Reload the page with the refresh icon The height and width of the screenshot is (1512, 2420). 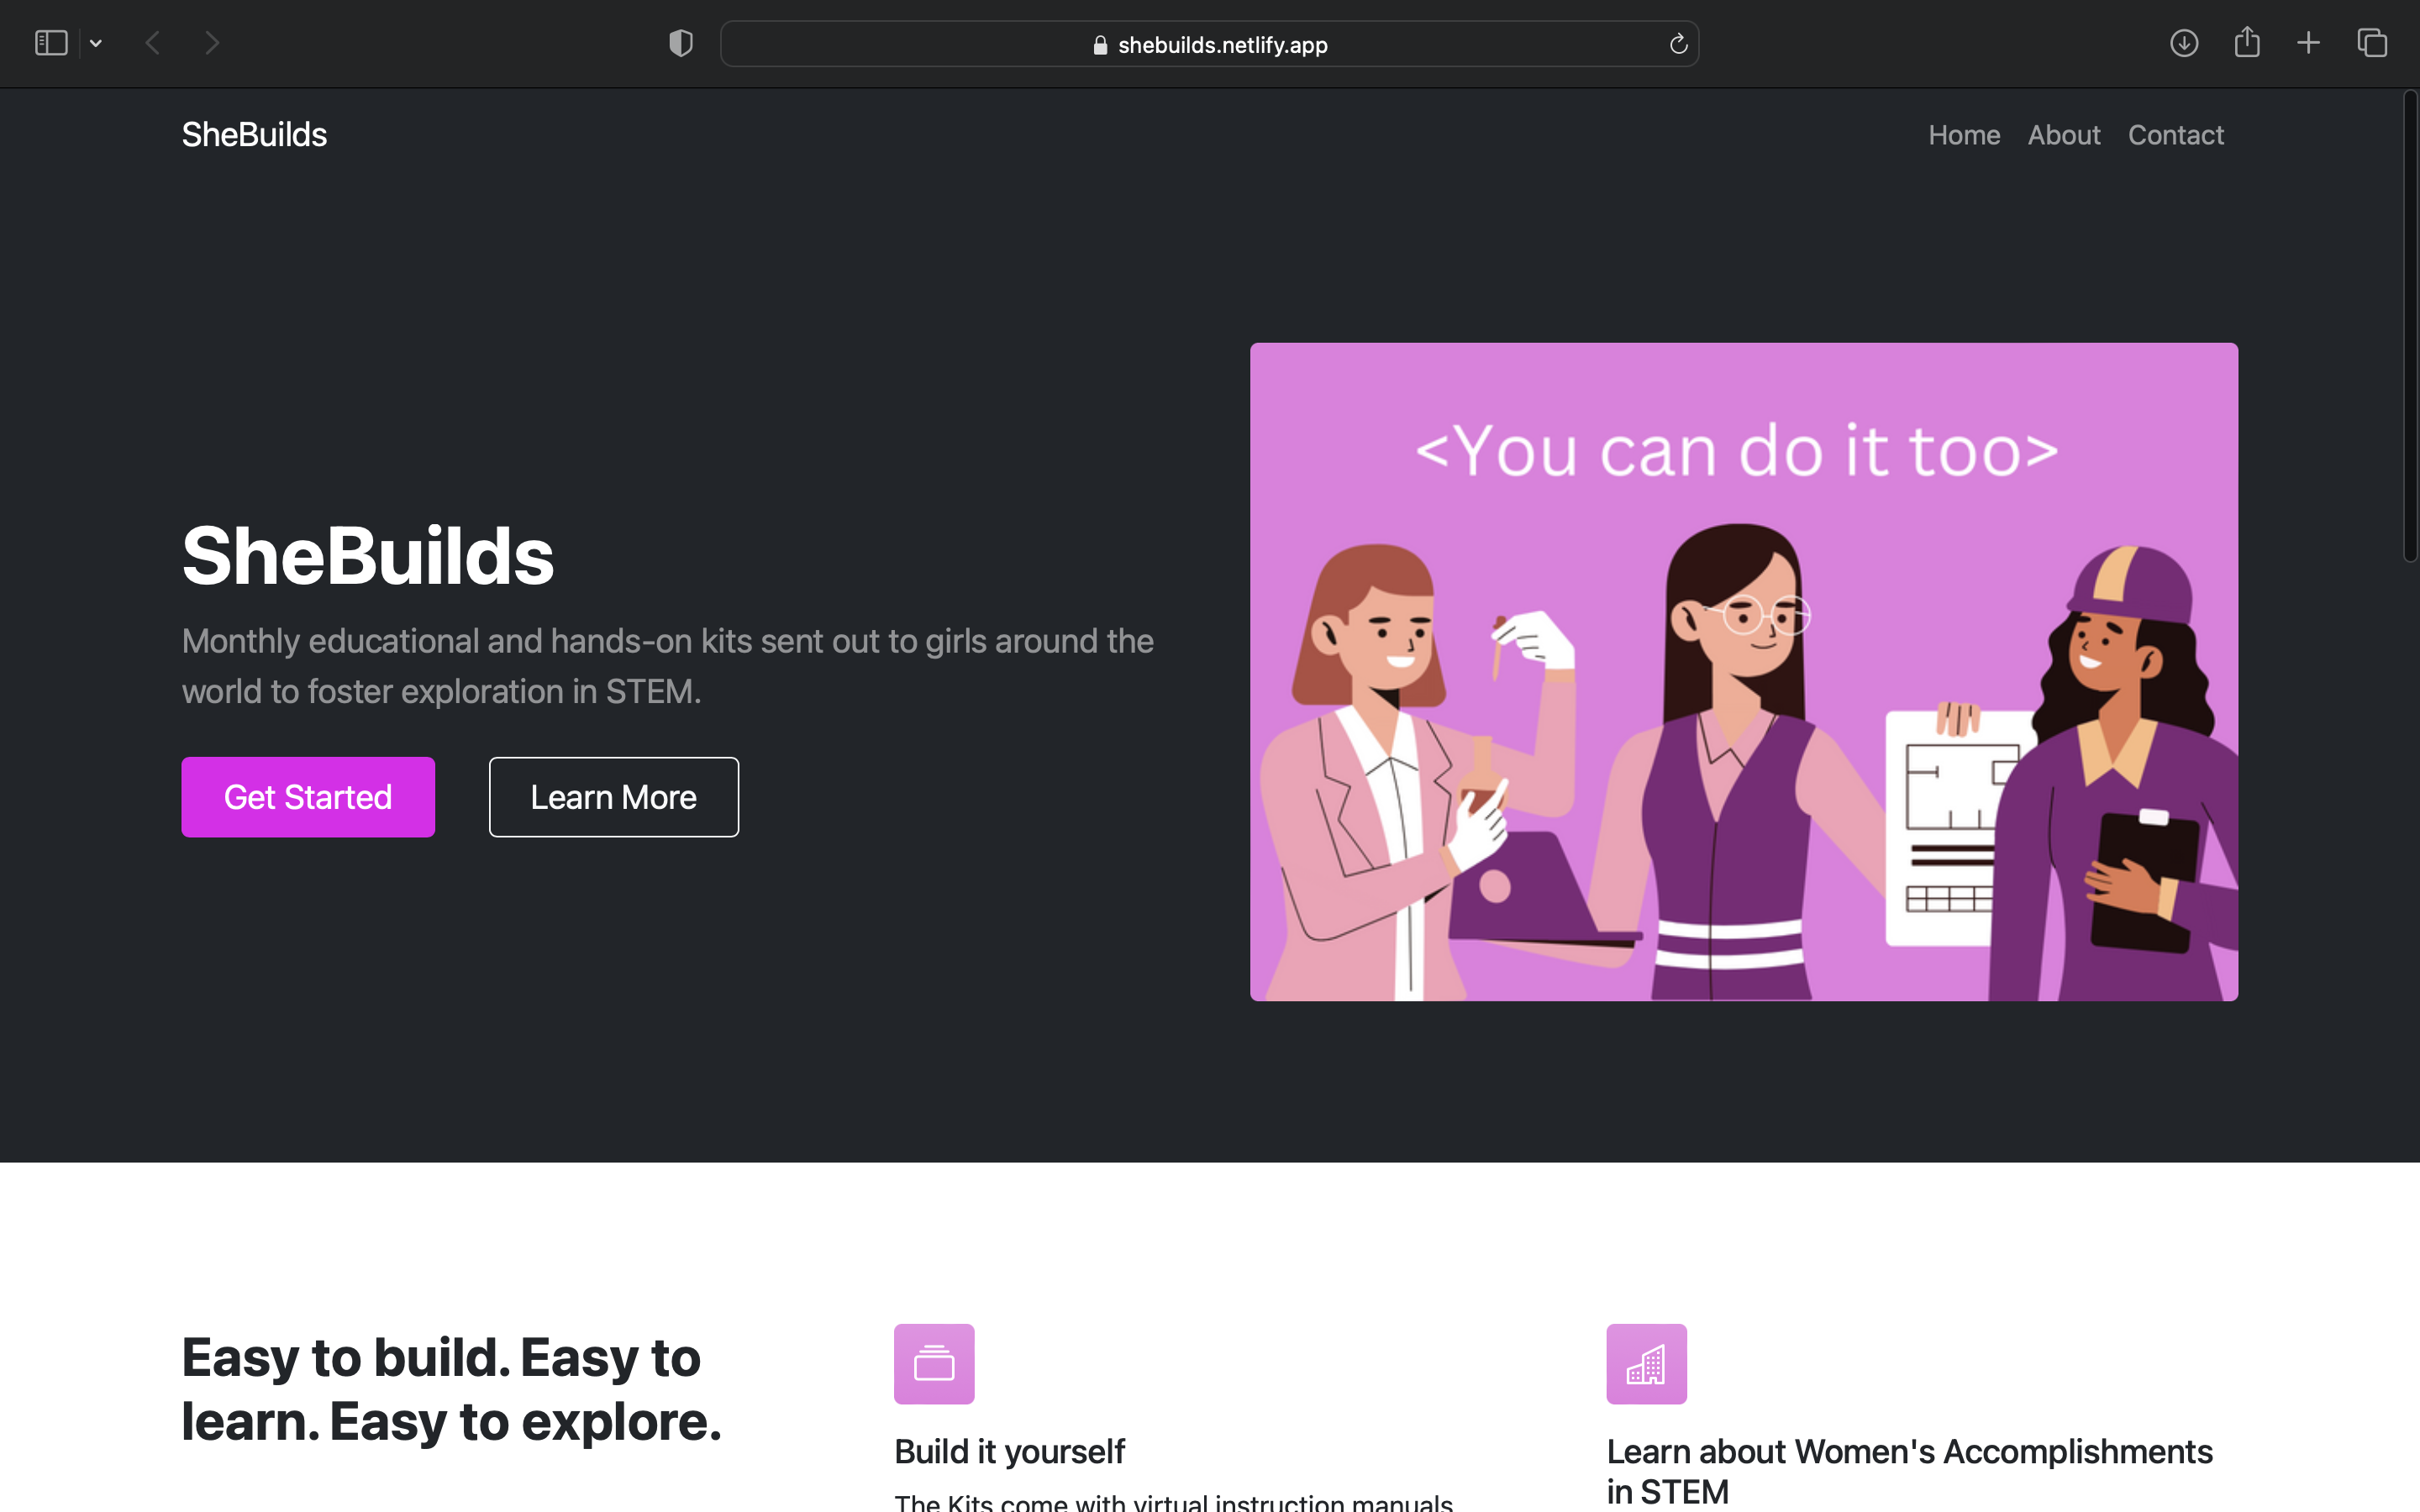click(1678, 44)
